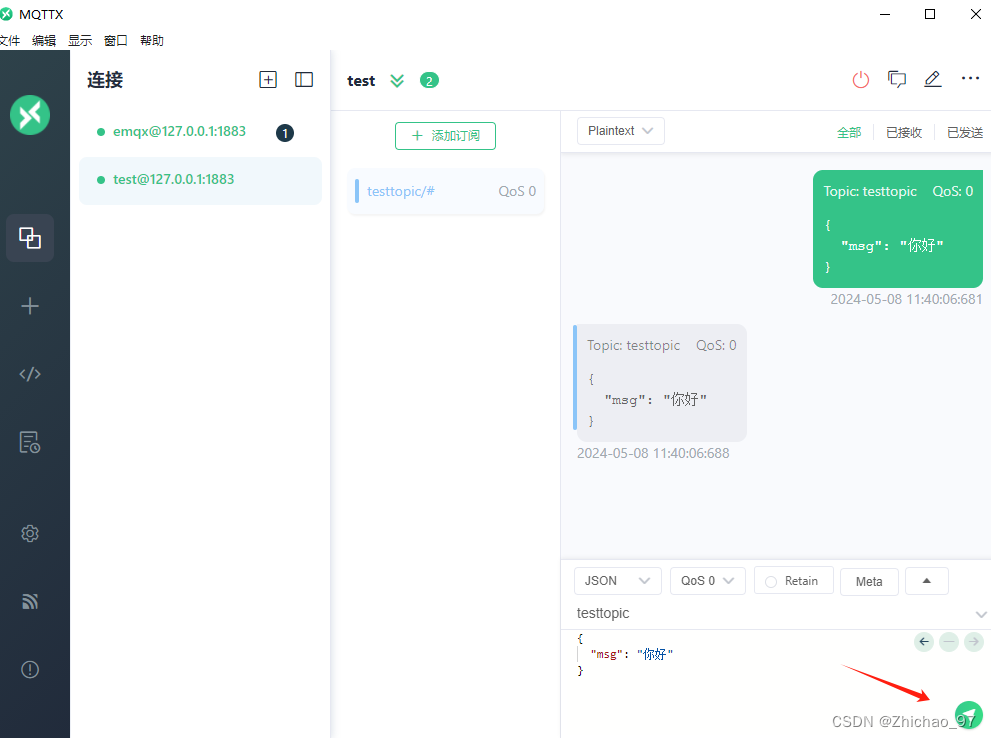This screenshot has height=738, width=991.
Task: Click the green sent message bubble
Action: (897, 229)
